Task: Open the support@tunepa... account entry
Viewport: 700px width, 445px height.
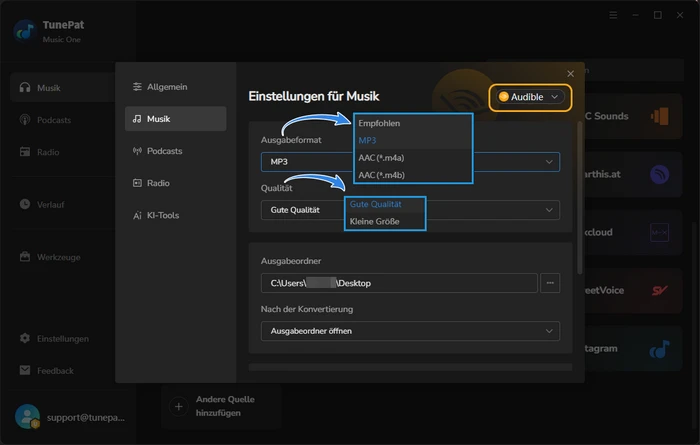Action: (86, 418)
